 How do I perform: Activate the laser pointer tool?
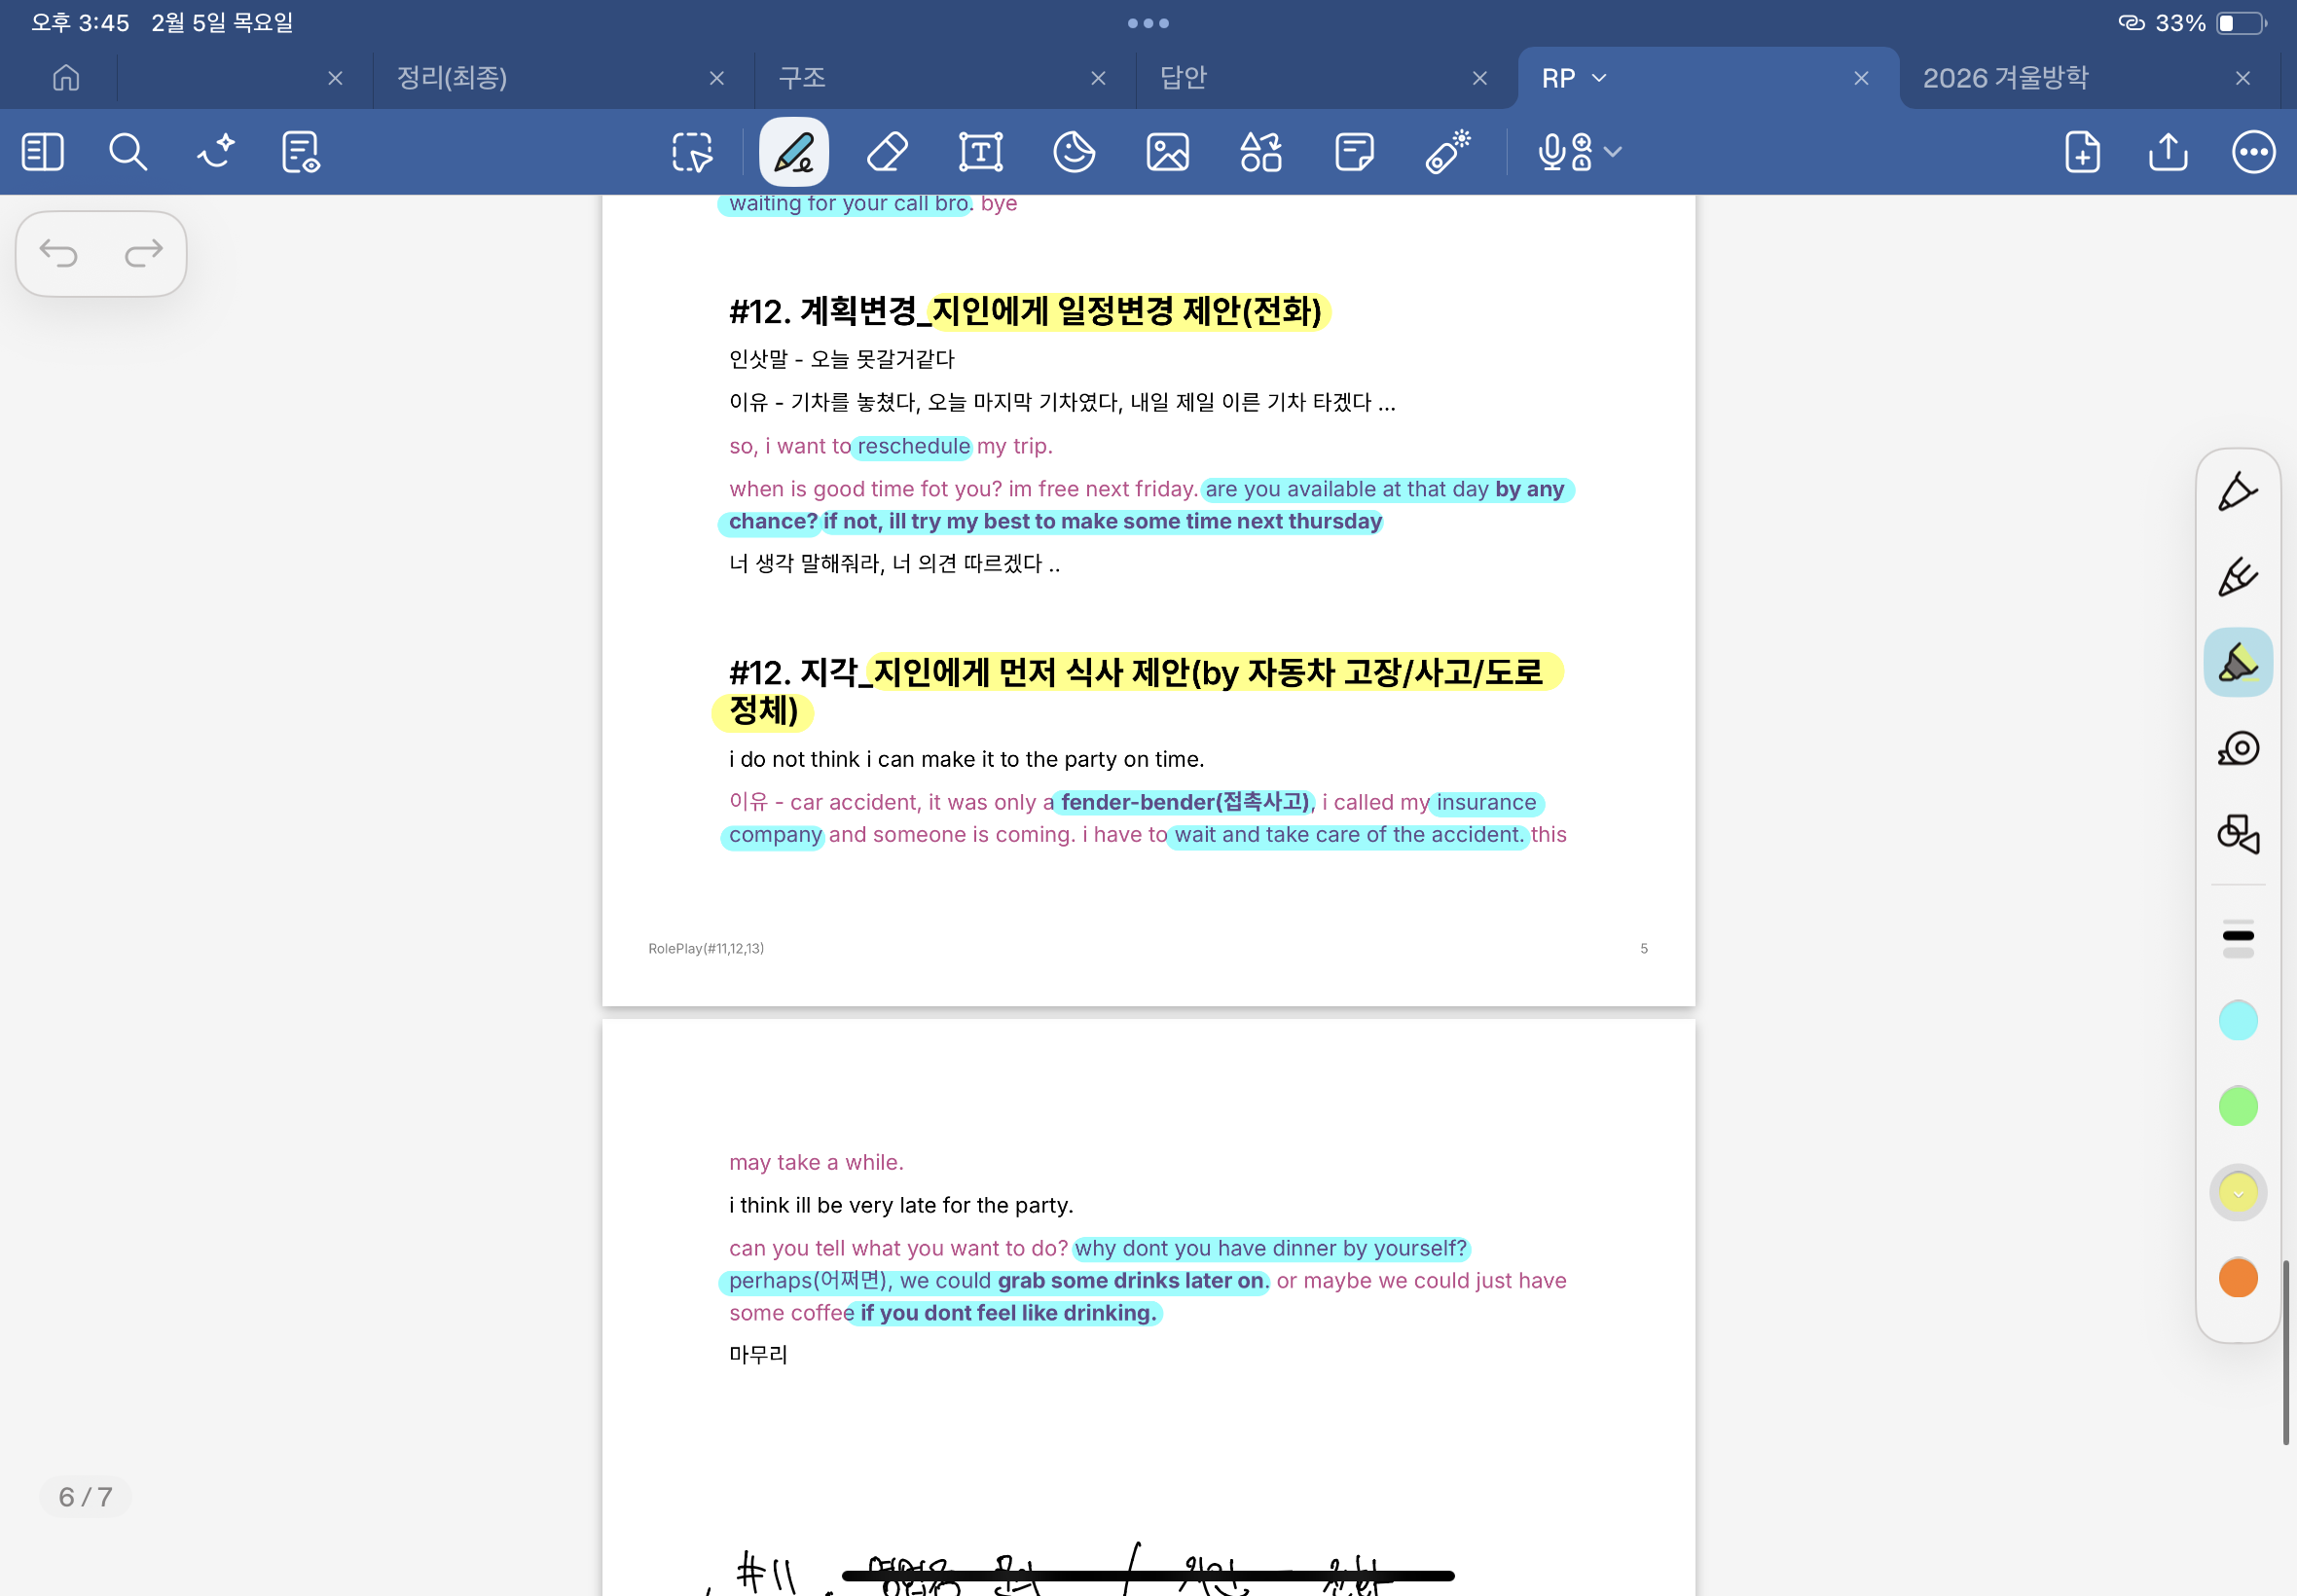(x=1447, y=153)
